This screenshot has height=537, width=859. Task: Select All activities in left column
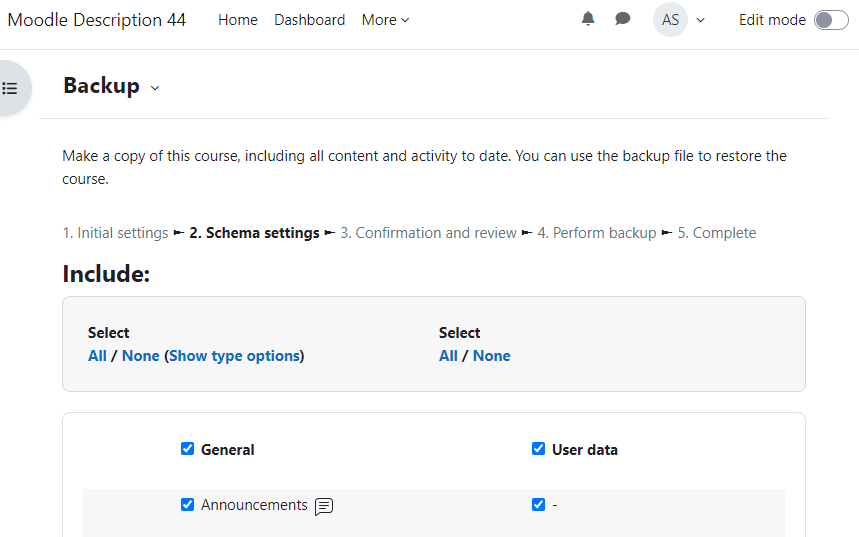[x=97, y=356]
